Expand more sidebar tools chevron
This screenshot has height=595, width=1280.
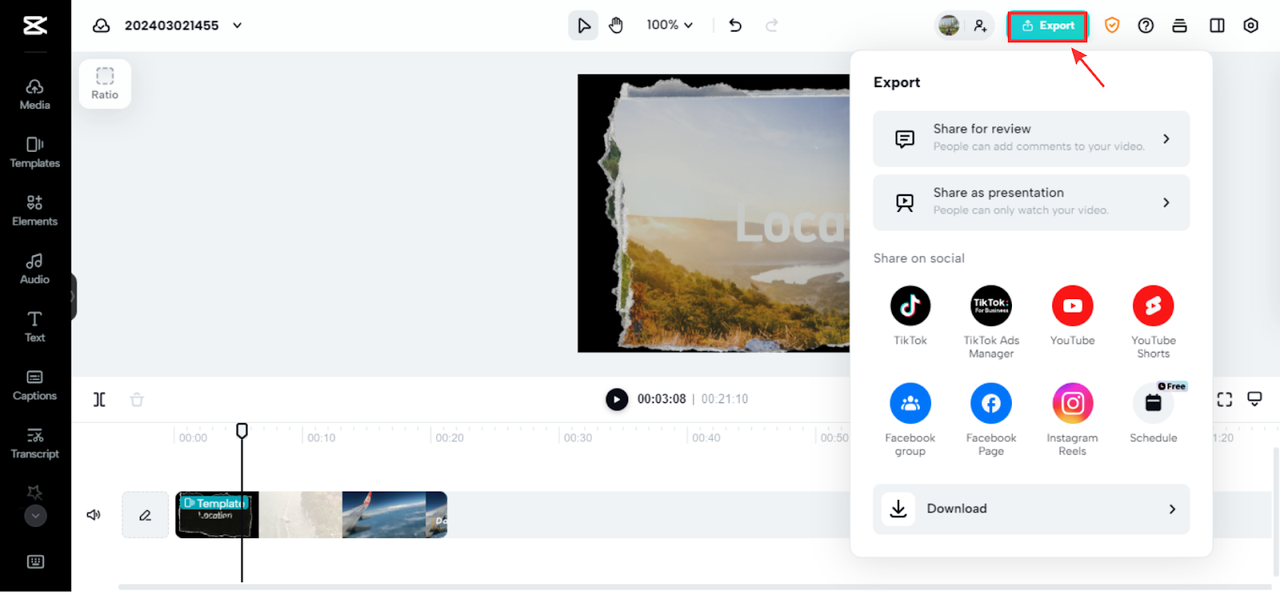pyautogui.click(x=35, y=516)
